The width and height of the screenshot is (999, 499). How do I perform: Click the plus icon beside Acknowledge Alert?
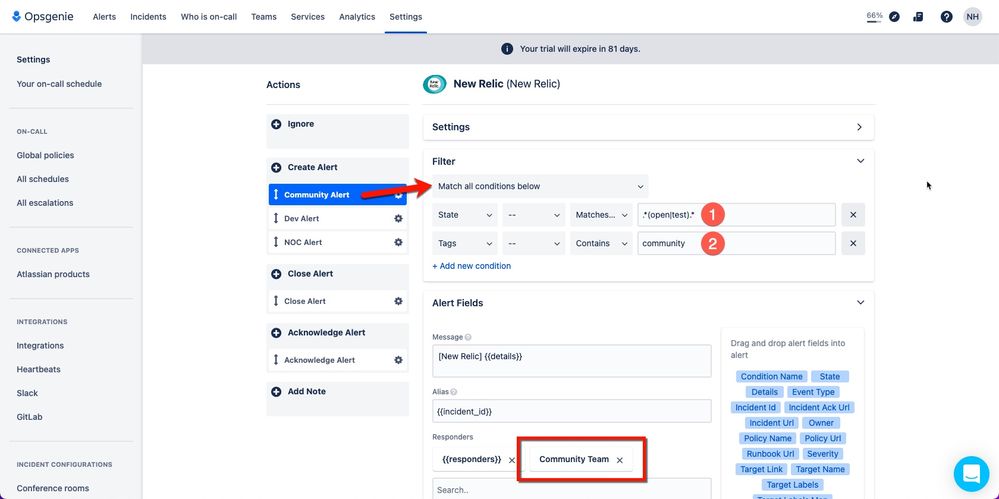coord(276,333)
